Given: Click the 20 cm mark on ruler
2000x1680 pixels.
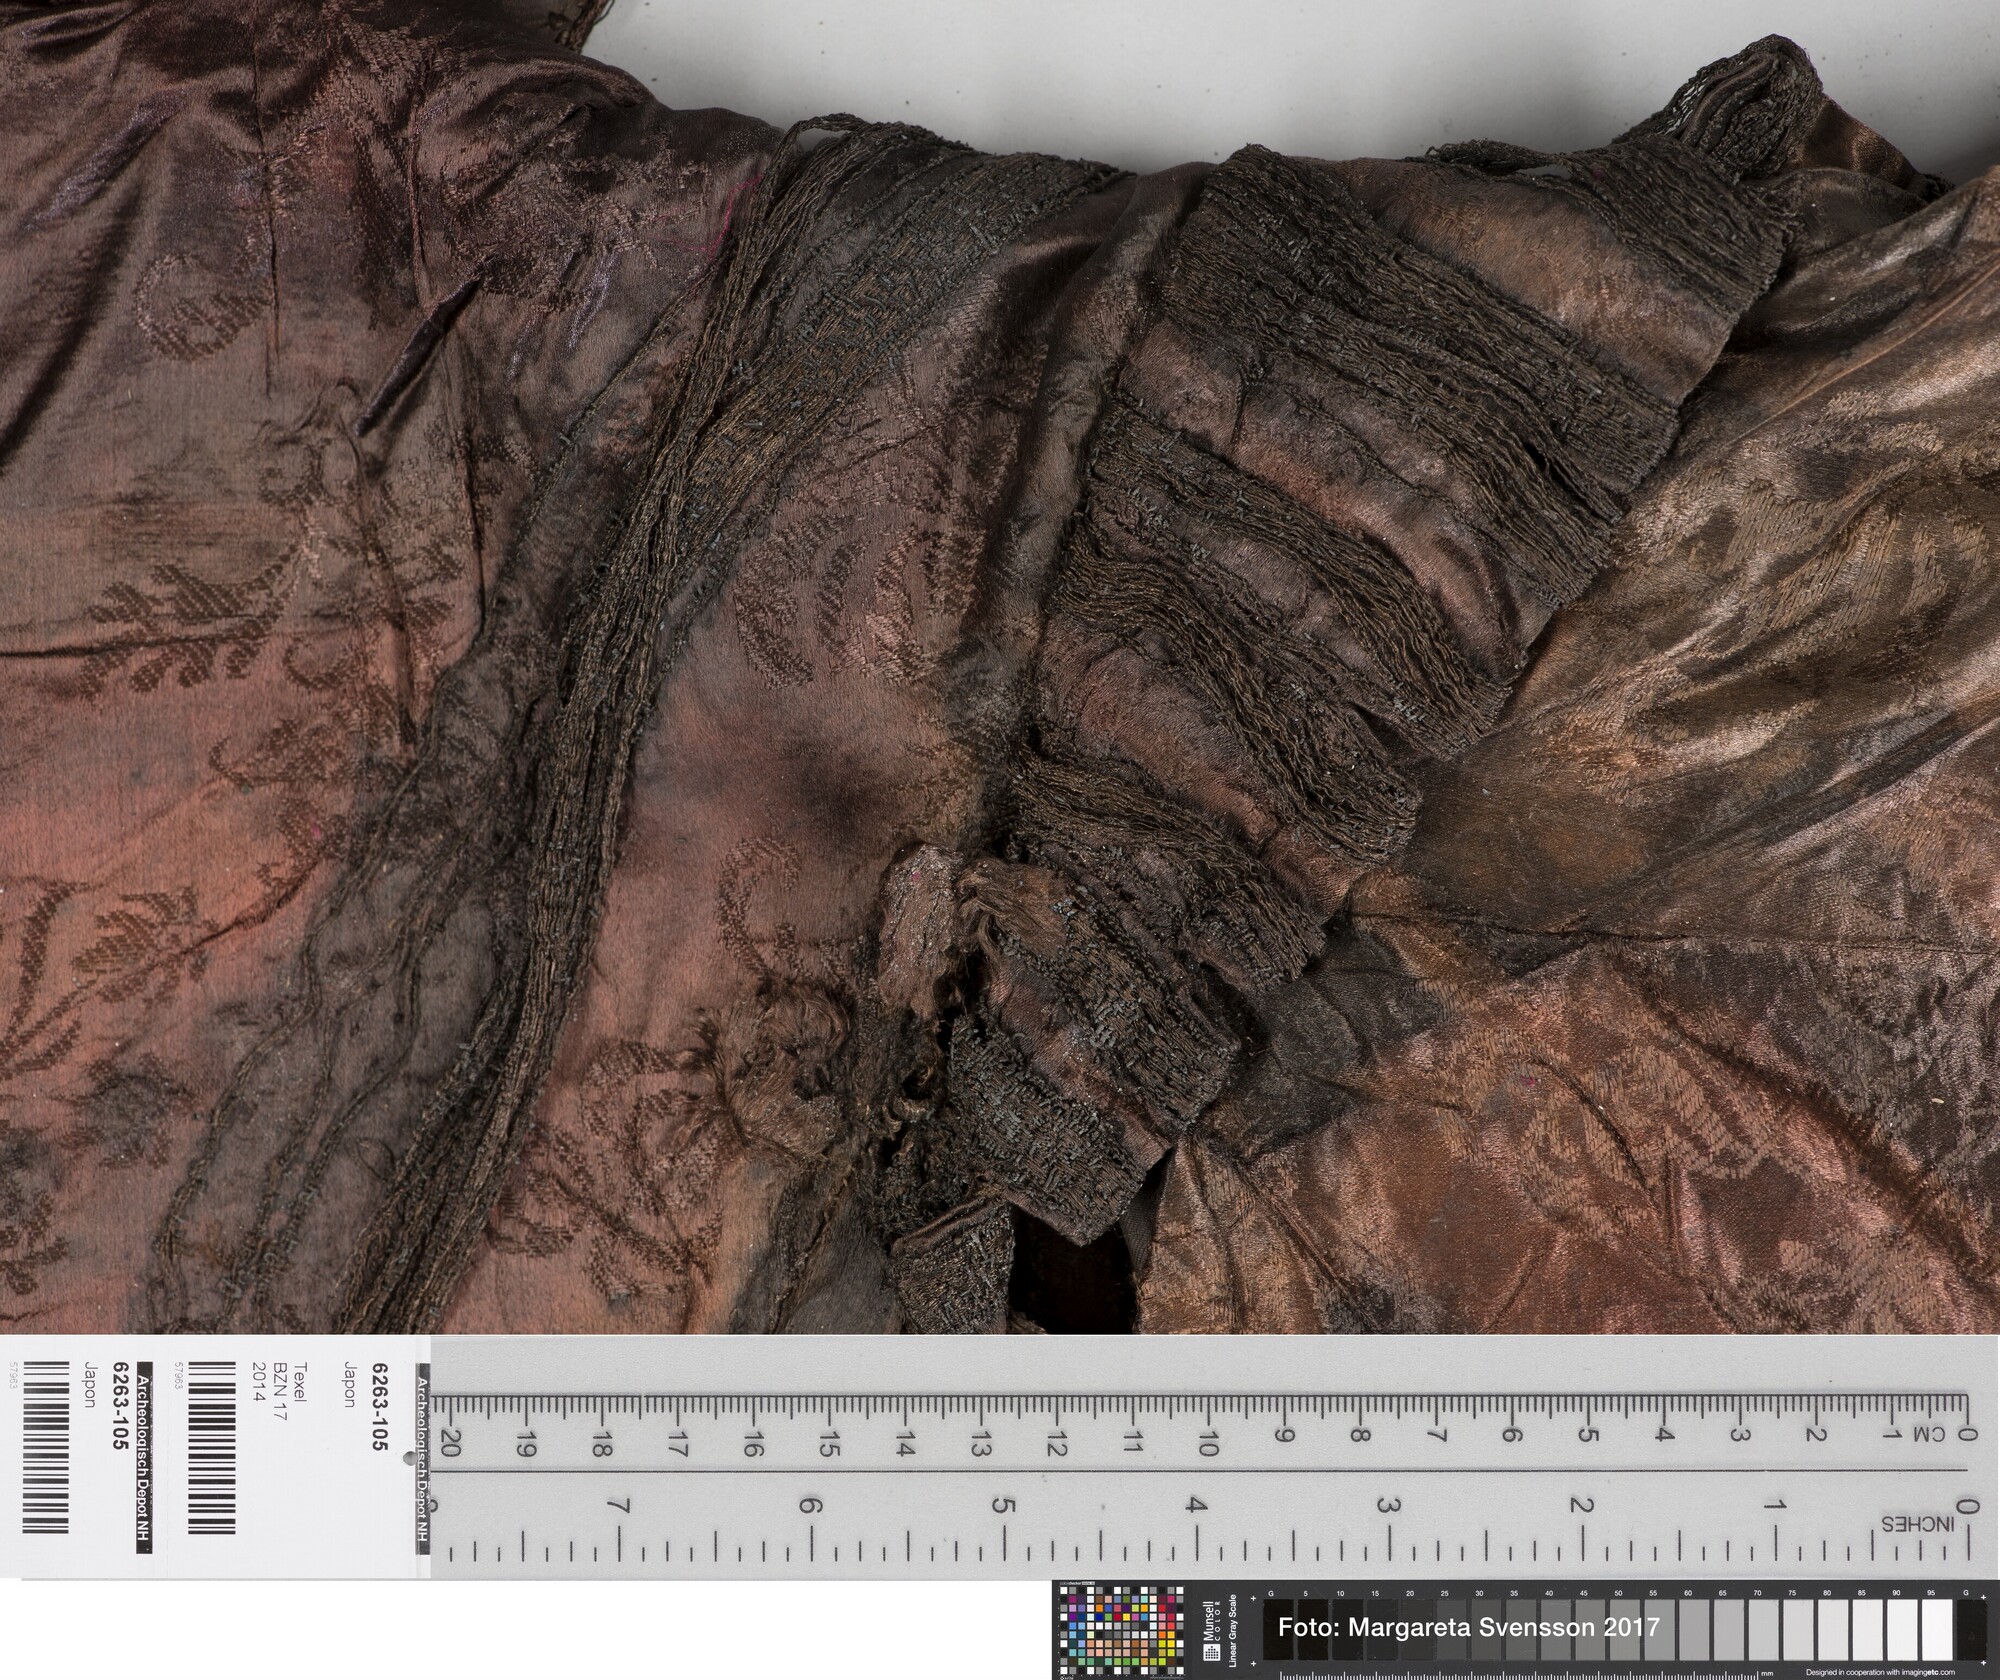Looking at the screenshot, I should tap(449, 1444).
